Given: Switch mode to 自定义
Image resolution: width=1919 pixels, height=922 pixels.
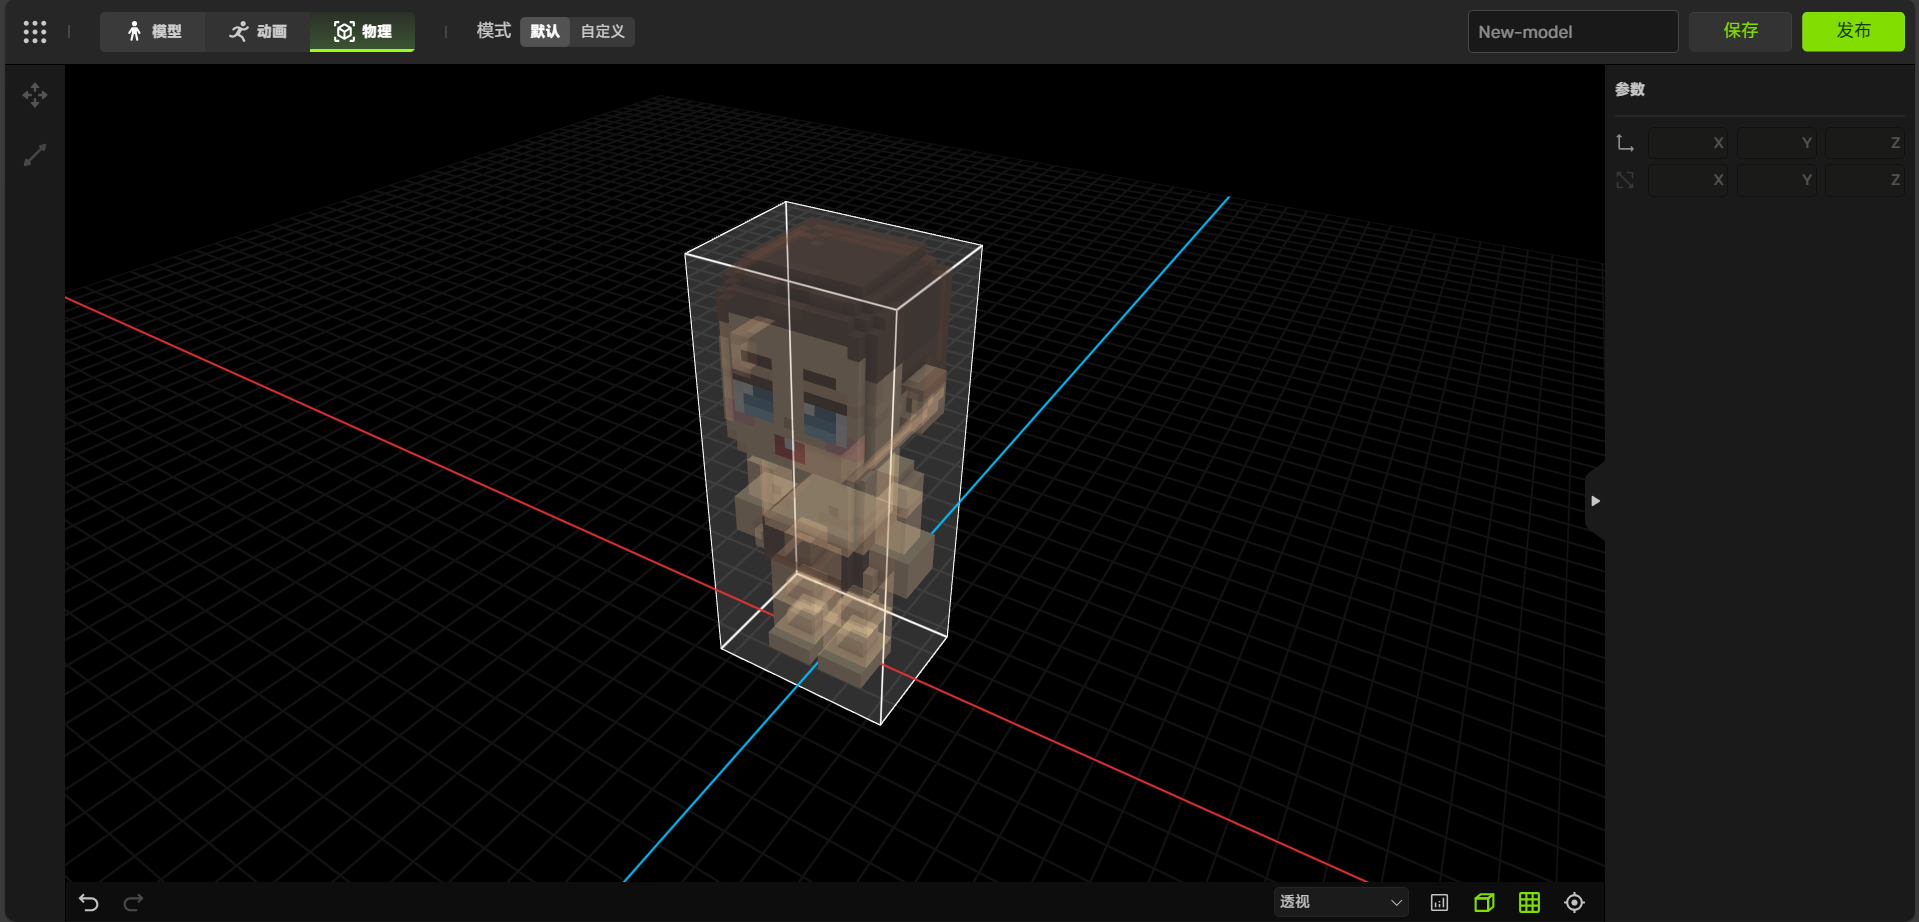Looking at the screenshot, I should tap(602, 32).
